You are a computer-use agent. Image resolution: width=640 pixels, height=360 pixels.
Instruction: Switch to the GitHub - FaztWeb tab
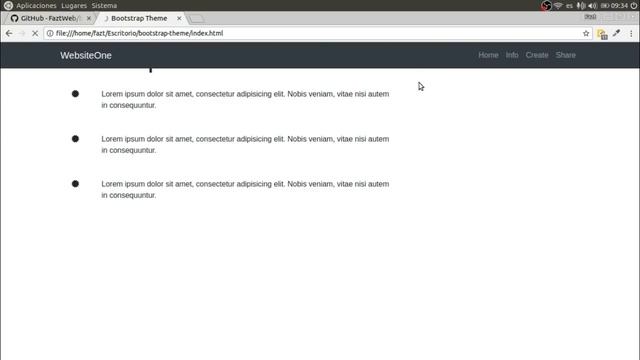point(50,18)
